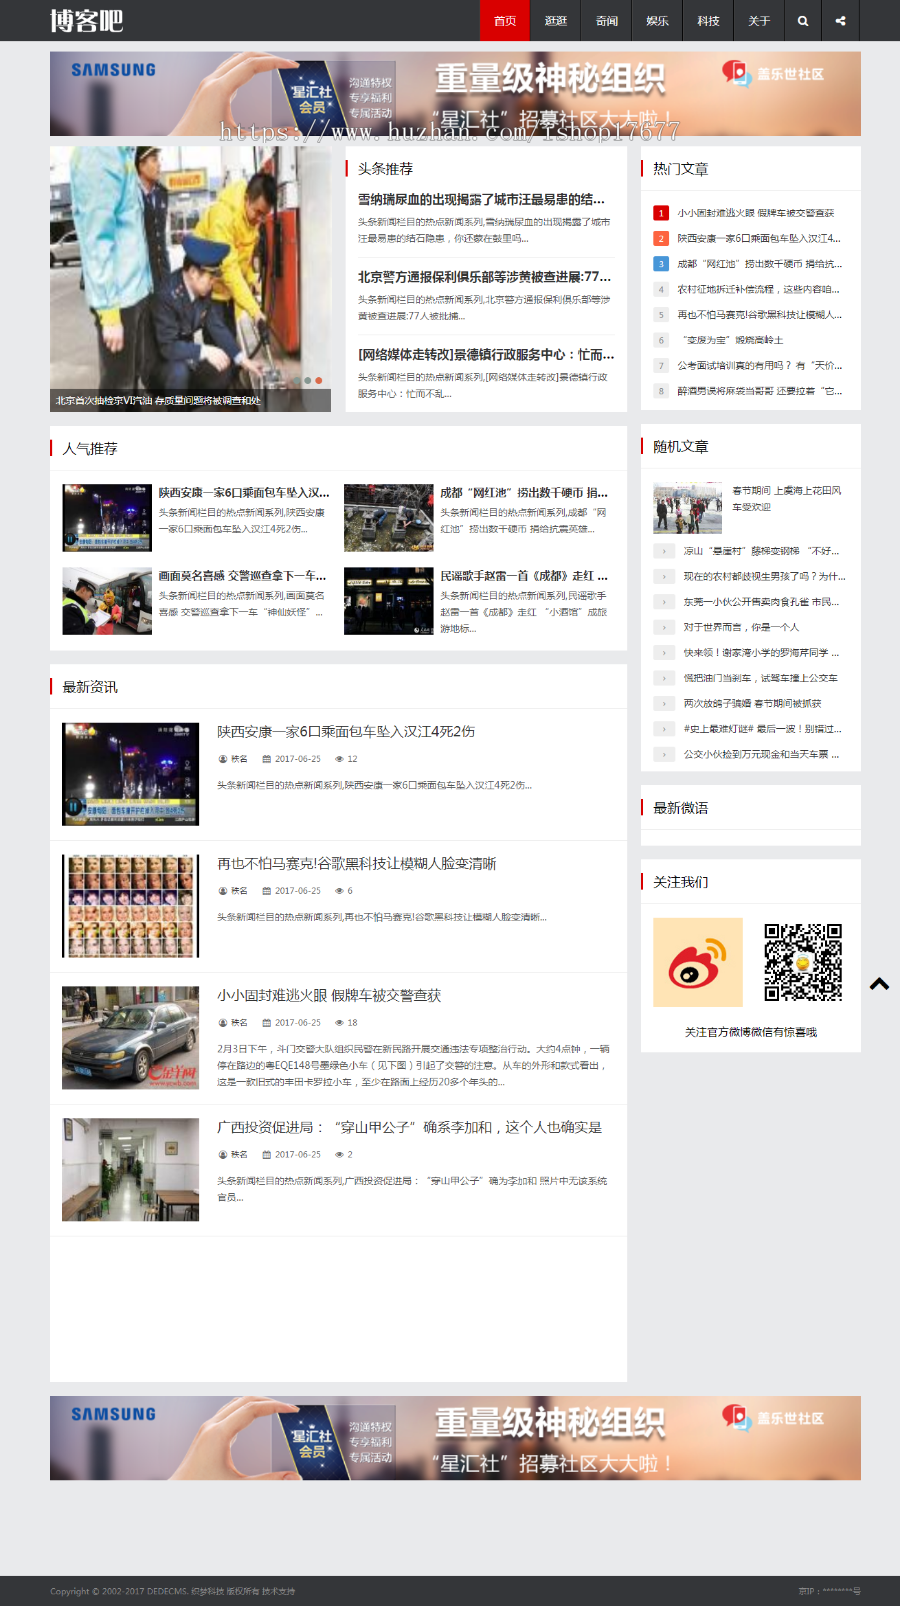
Task: Click the bottom Samsung 星汇社 banner ad
Action: click(x=455, y=1438)
